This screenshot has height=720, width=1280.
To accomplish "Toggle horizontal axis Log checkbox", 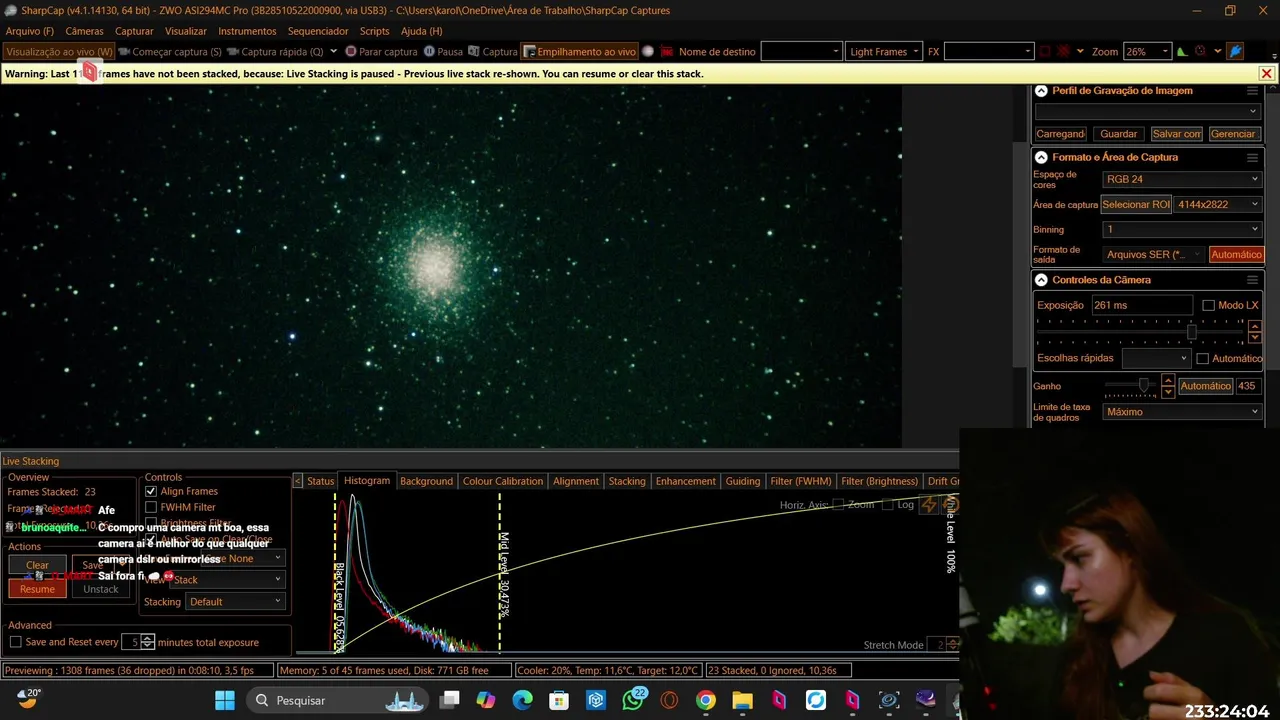I will (888, 505).
